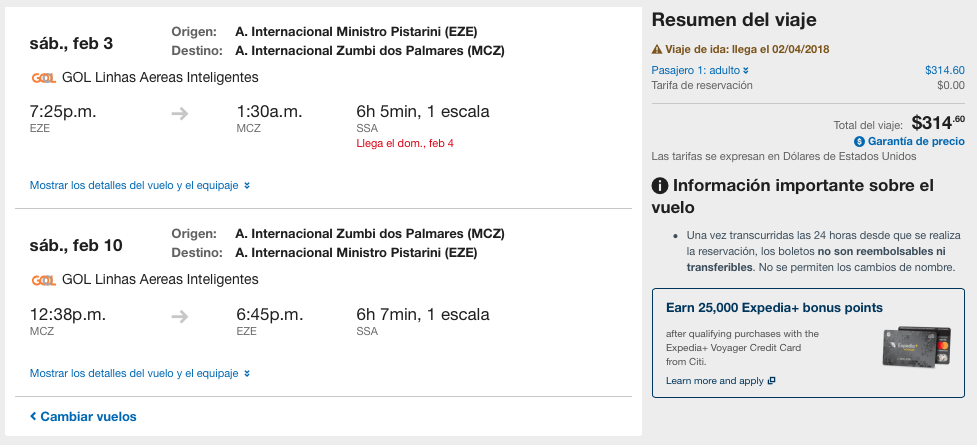The height and width of the screenshot is (445, 977).
Task: Click the external link icon after Learn more
Action: click(x=771, y=381)
